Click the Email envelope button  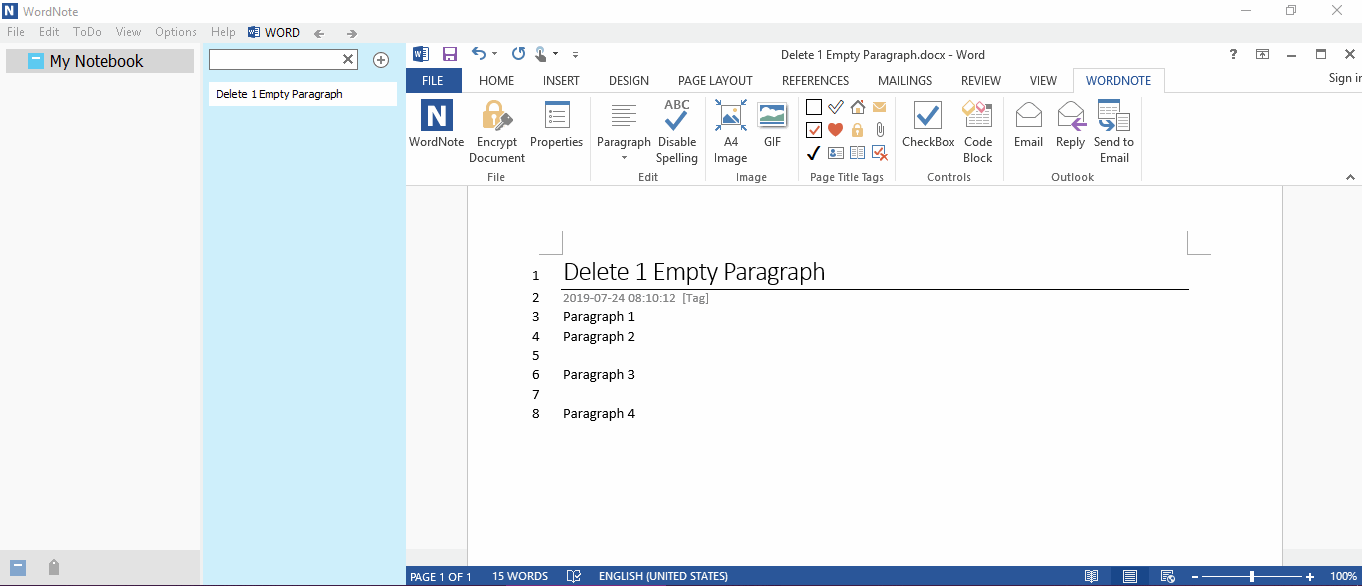point(1028,125)
